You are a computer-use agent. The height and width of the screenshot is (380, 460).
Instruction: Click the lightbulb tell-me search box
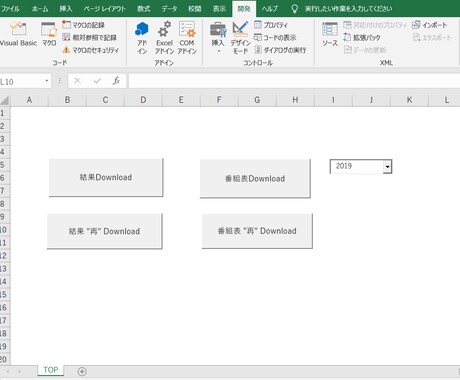tap(343, 9)
